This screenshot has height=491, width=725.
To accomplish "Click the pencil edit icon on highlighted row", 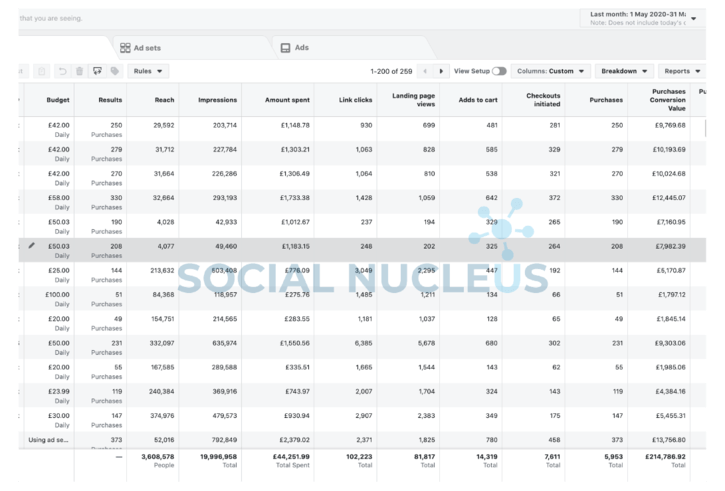I will tap(31, 245).
